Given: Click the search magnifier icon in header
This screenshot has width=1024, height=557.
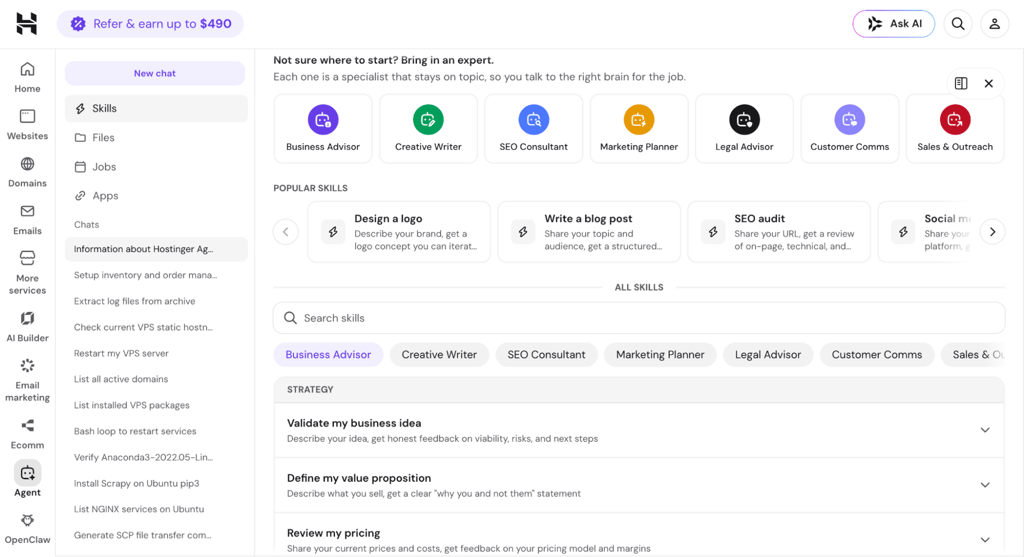Looking at the screenshot, I should tap(958, 24).
